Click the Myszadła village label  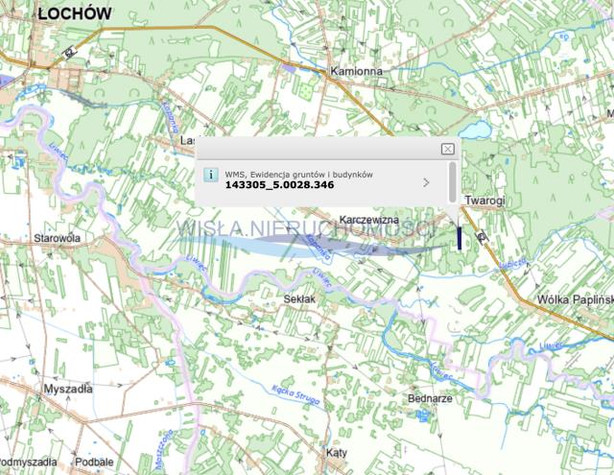(x=68, y=388)
